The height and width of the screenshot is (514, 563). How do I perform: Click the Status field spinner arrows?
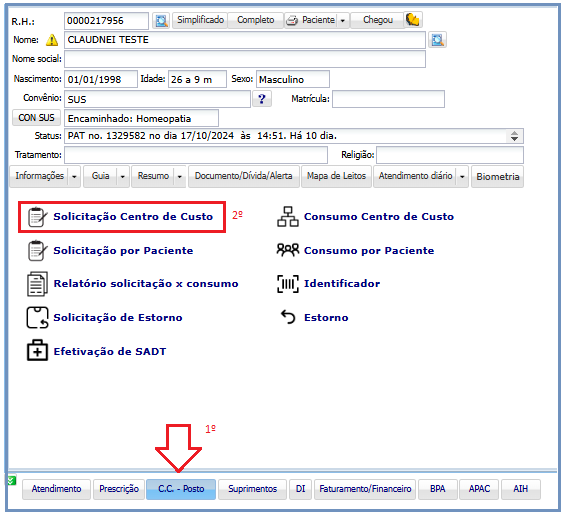click(514, 136)
